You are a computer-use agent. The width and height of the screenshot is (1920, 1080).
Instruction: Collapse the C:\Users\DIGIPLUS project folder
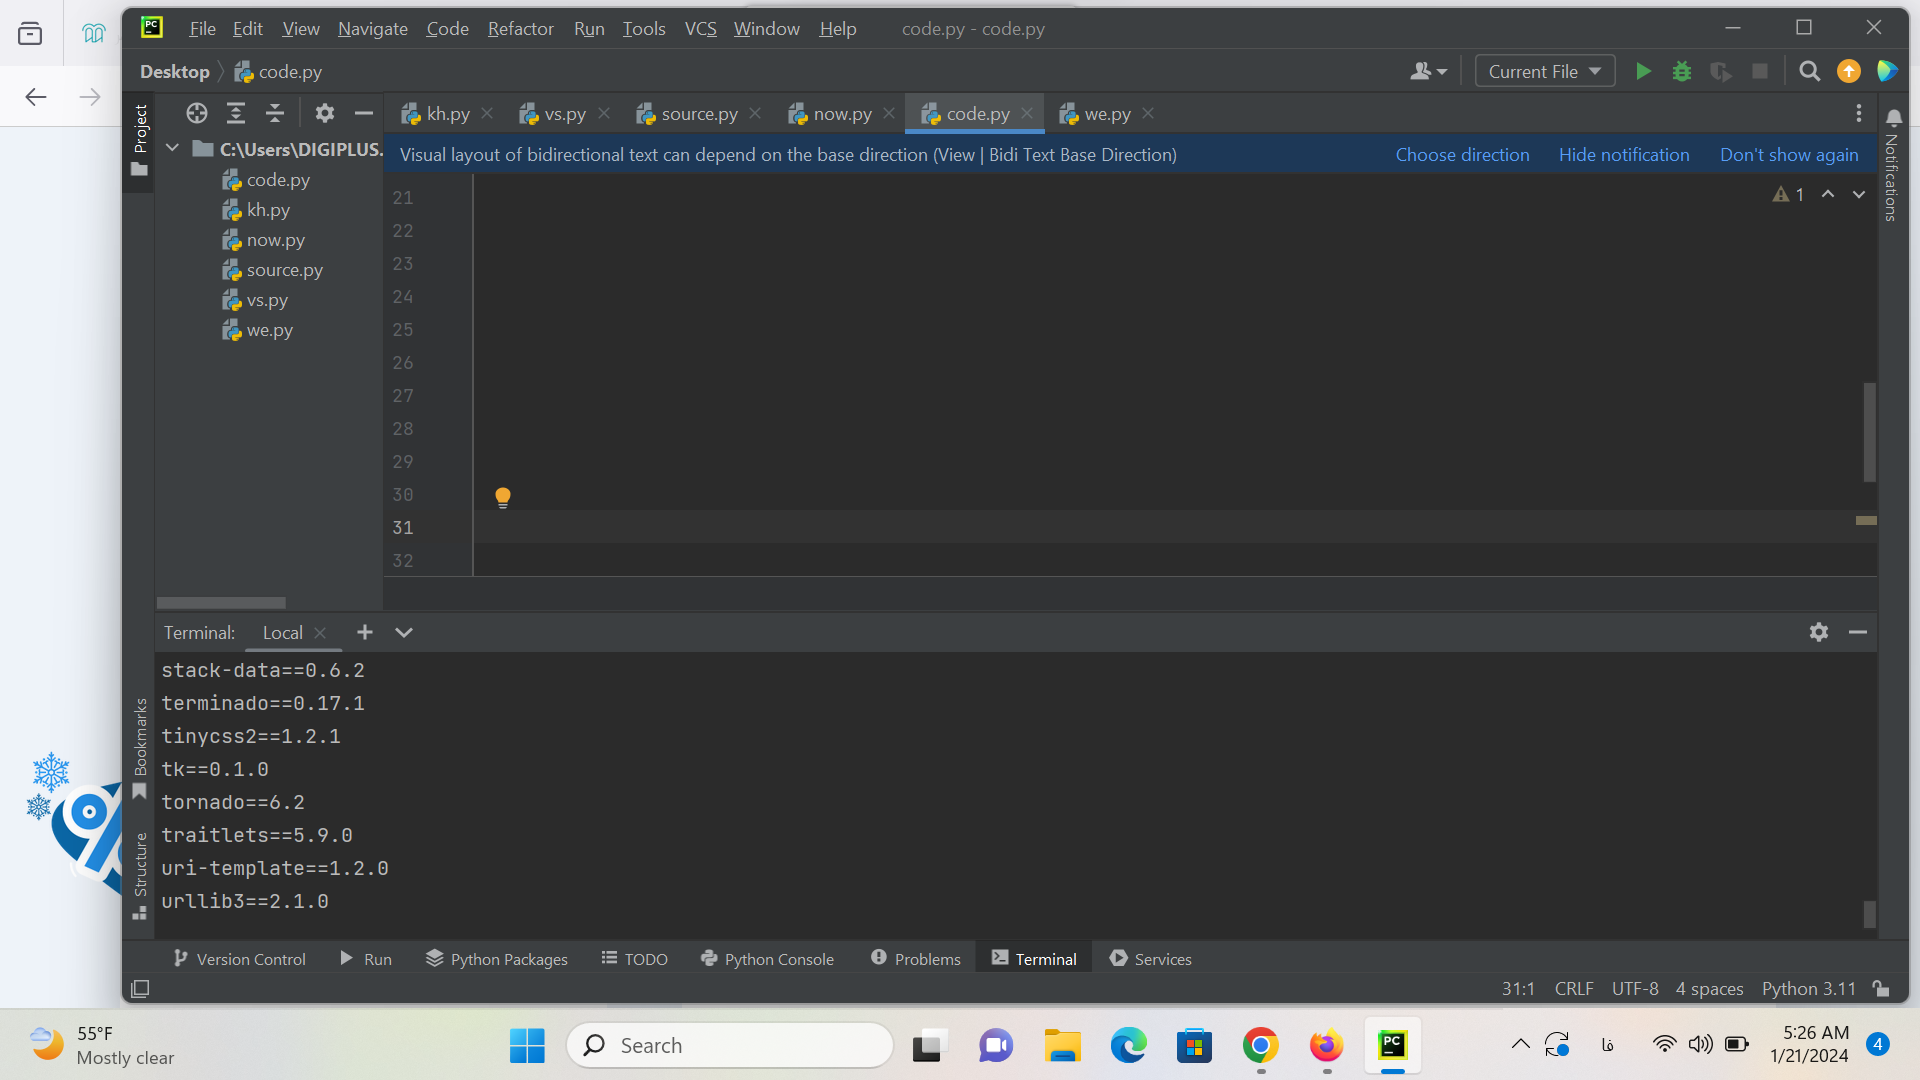point(172,149)
